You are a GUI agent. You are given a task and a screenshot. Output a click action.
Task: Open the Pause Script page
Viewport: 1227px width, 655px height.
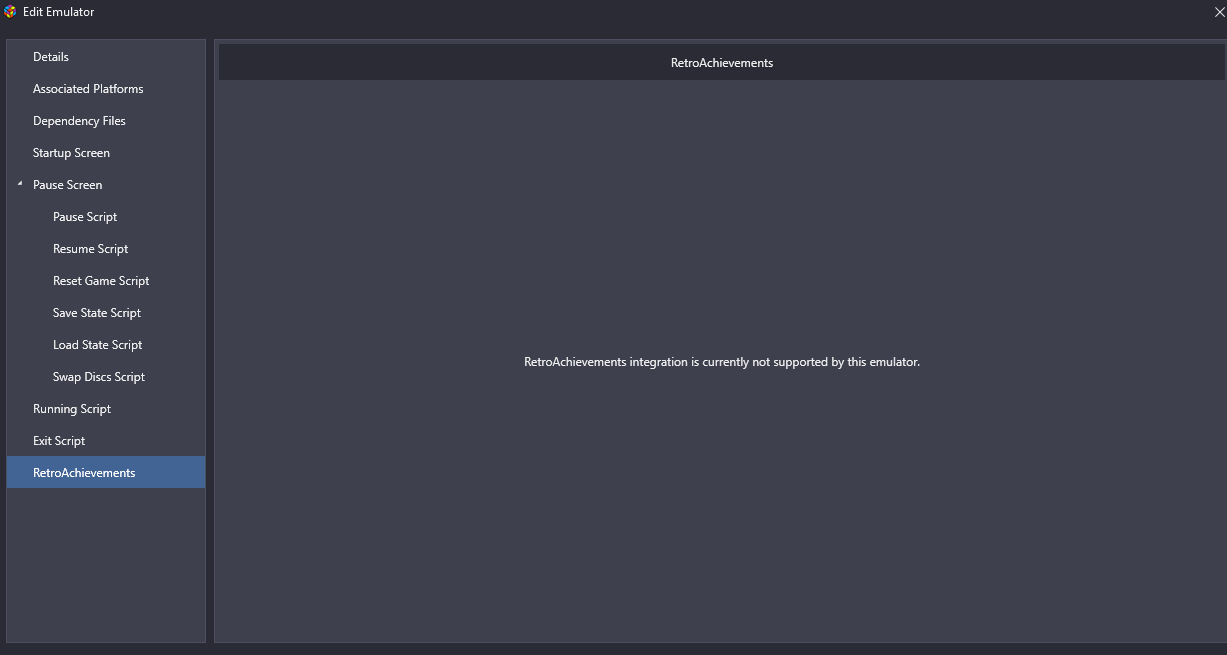85,217
